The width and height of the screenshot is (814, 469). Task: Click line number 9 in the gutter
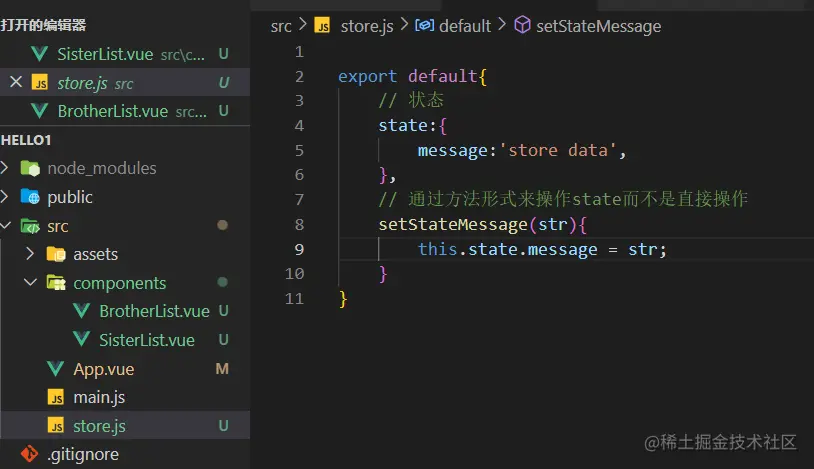294,248
